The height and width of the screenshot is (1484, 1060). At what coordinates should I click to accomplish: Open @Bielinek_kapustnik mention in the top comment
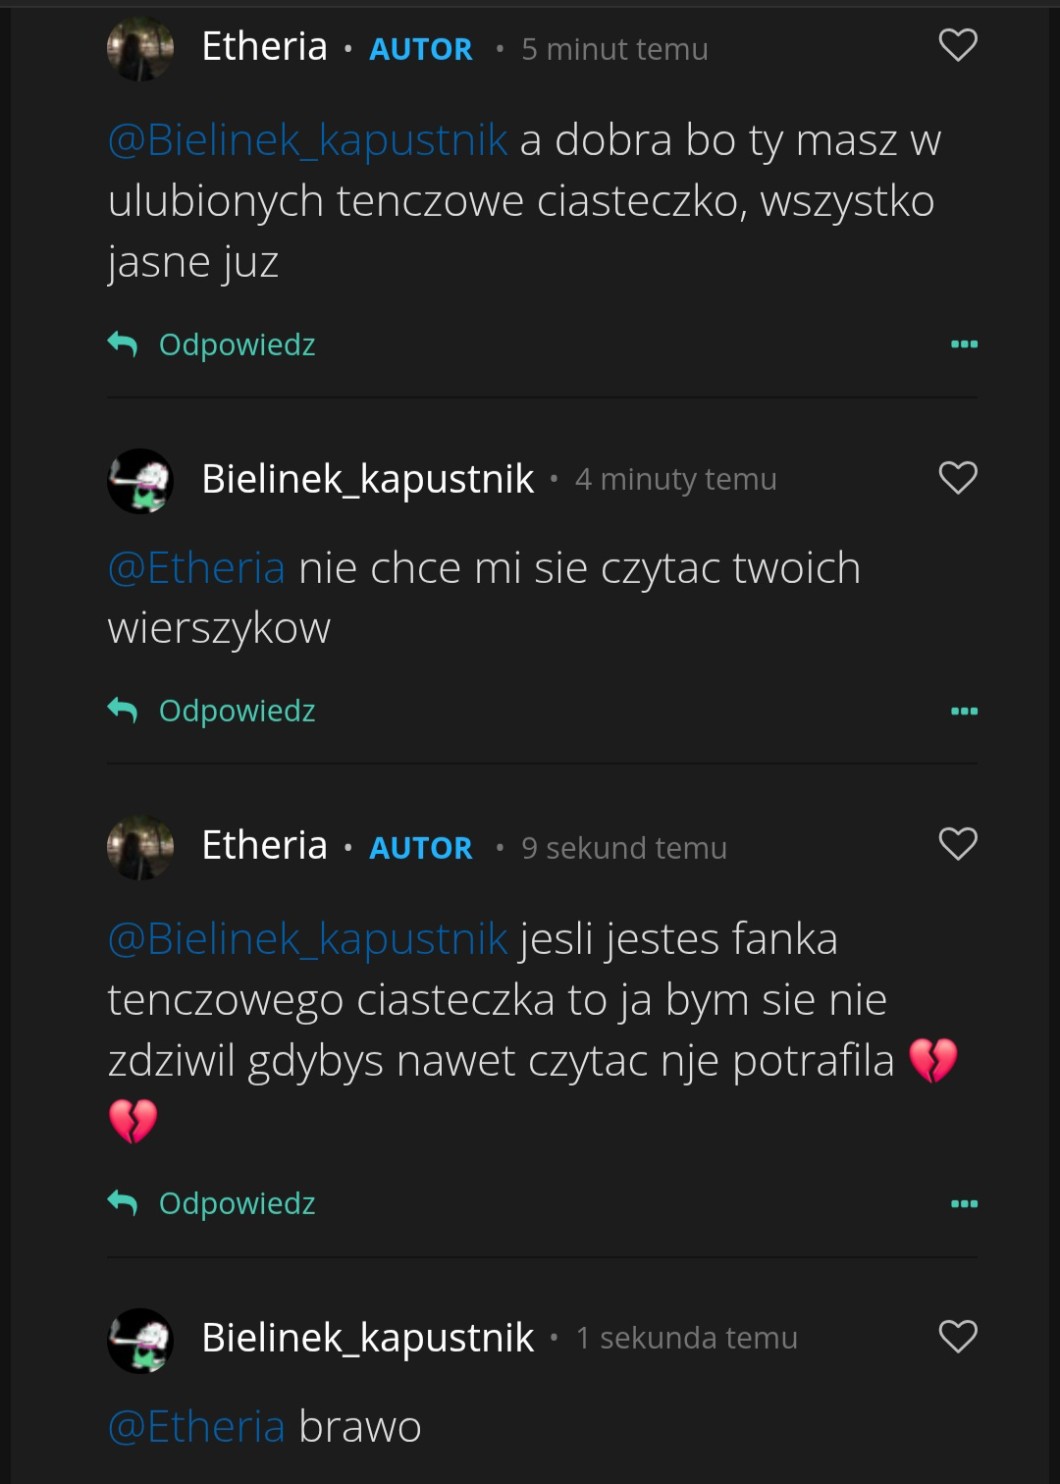click(x=308, y=141)
